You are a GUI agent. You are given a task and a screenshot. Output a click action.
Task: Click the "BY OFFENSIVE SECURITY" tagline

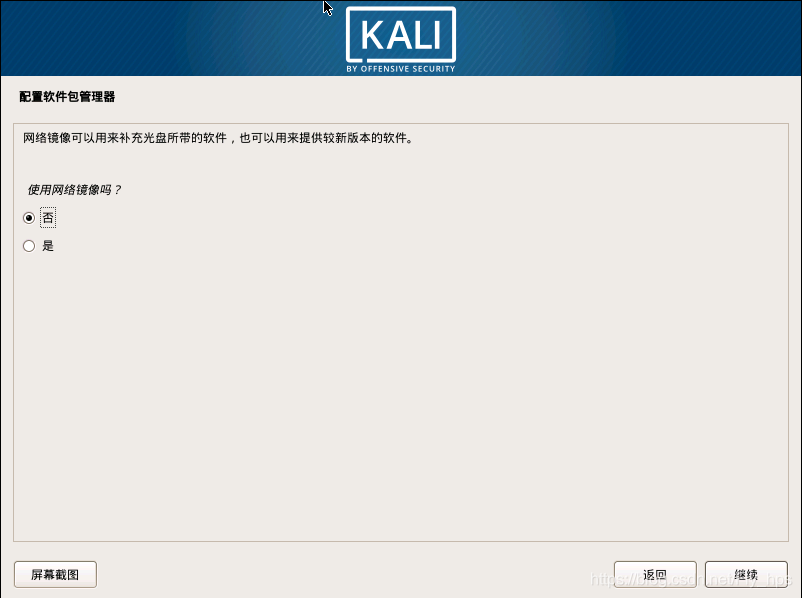pos(401,69)
